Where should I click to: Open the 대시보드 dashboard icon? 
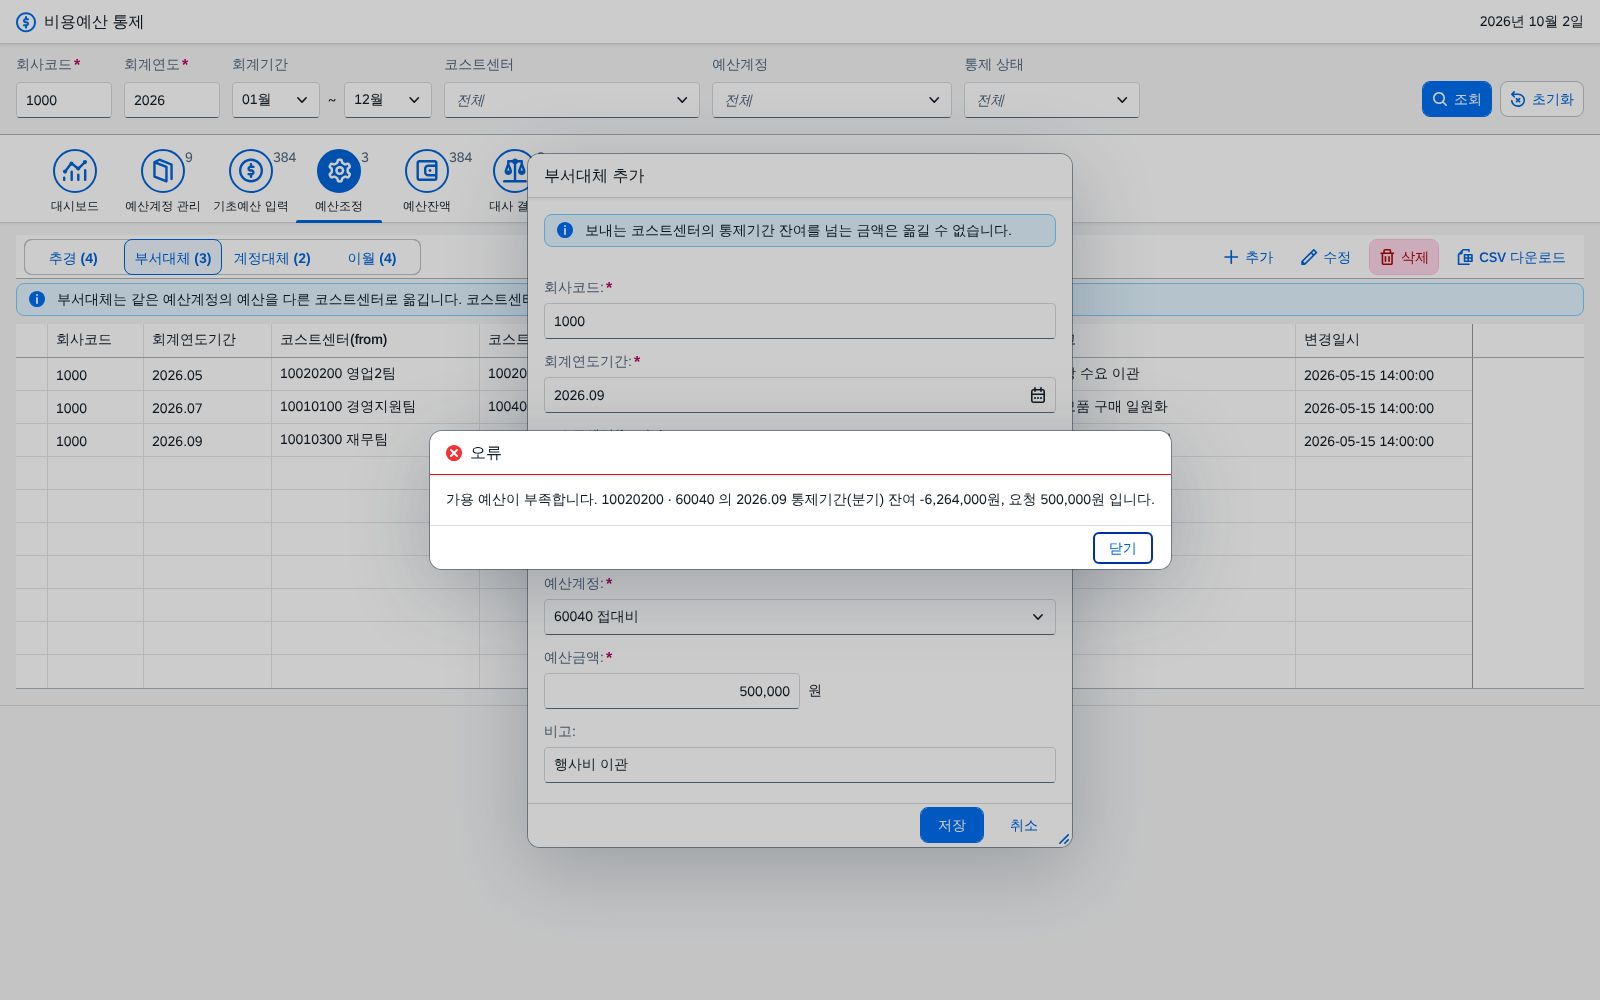pyautogui.click(x=75, y=172)
